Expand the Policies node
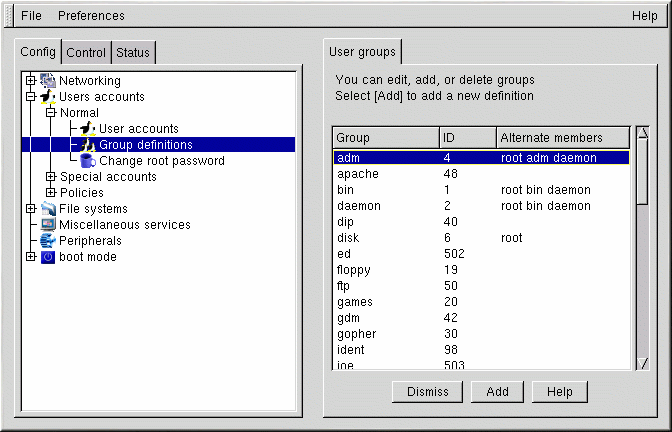Image resolution: width=672 pixels, height=432 pixels. pos(51,193)
